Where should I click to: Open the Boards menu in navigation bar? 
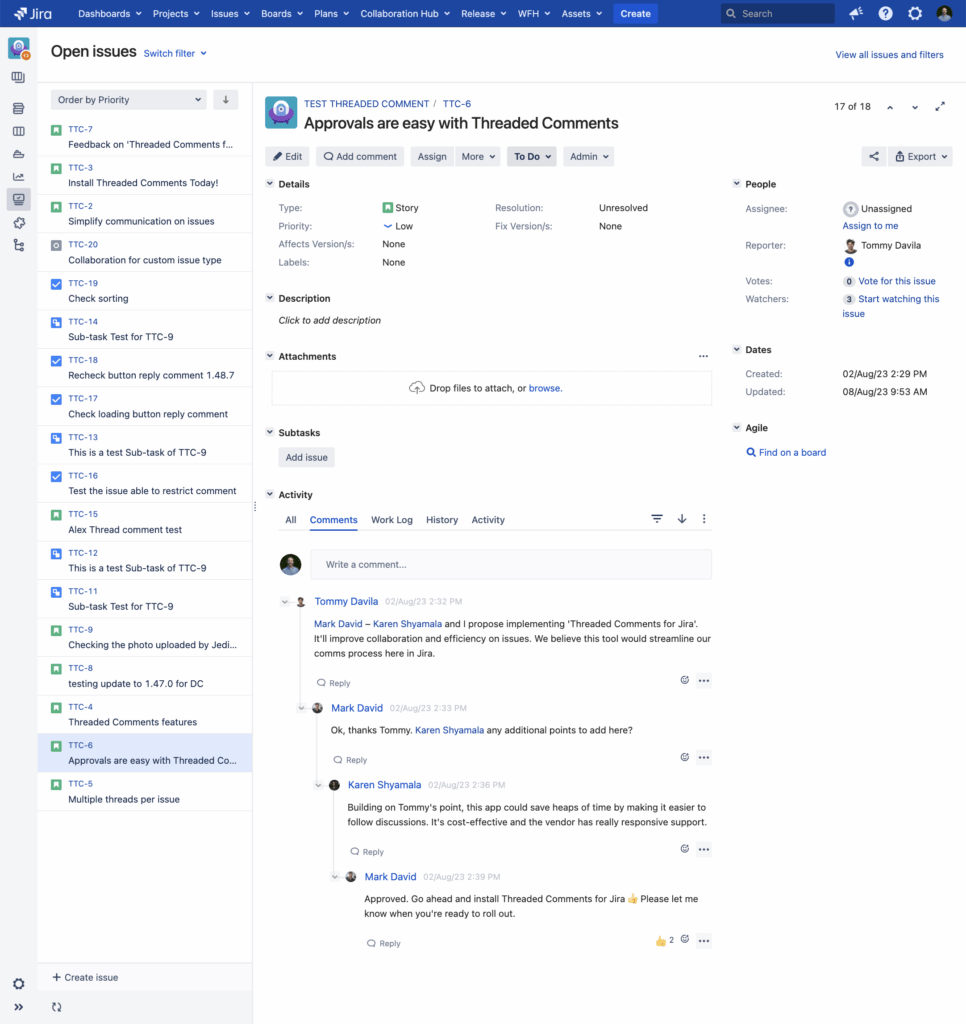click(281, 14)
